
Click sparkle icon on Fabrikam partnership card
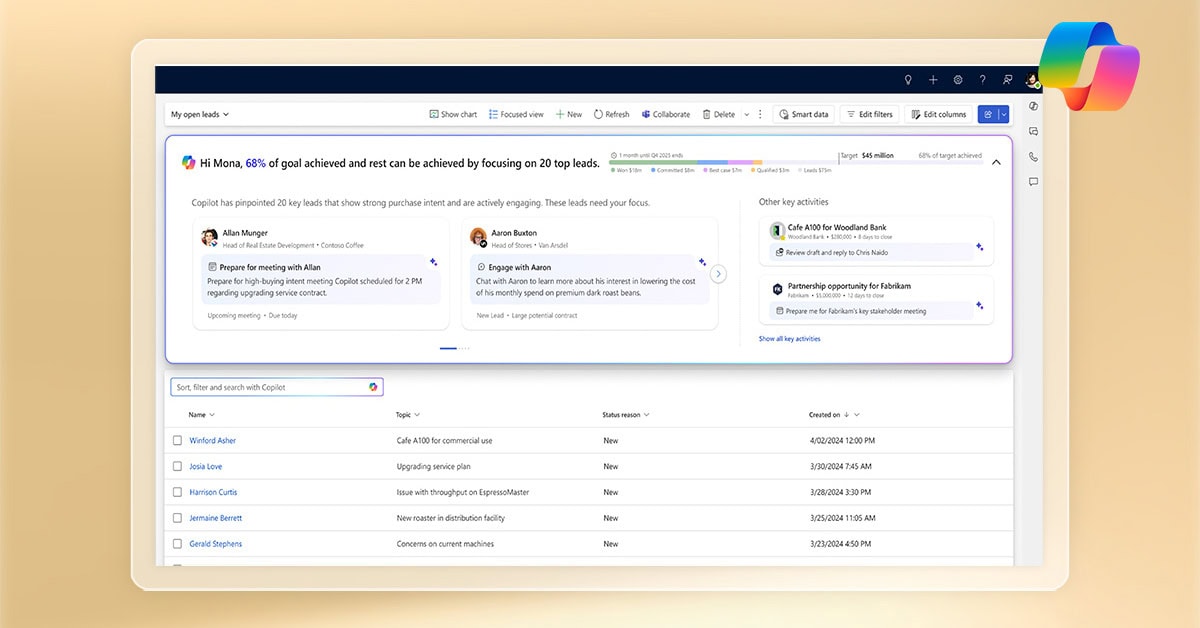[980, 305]
